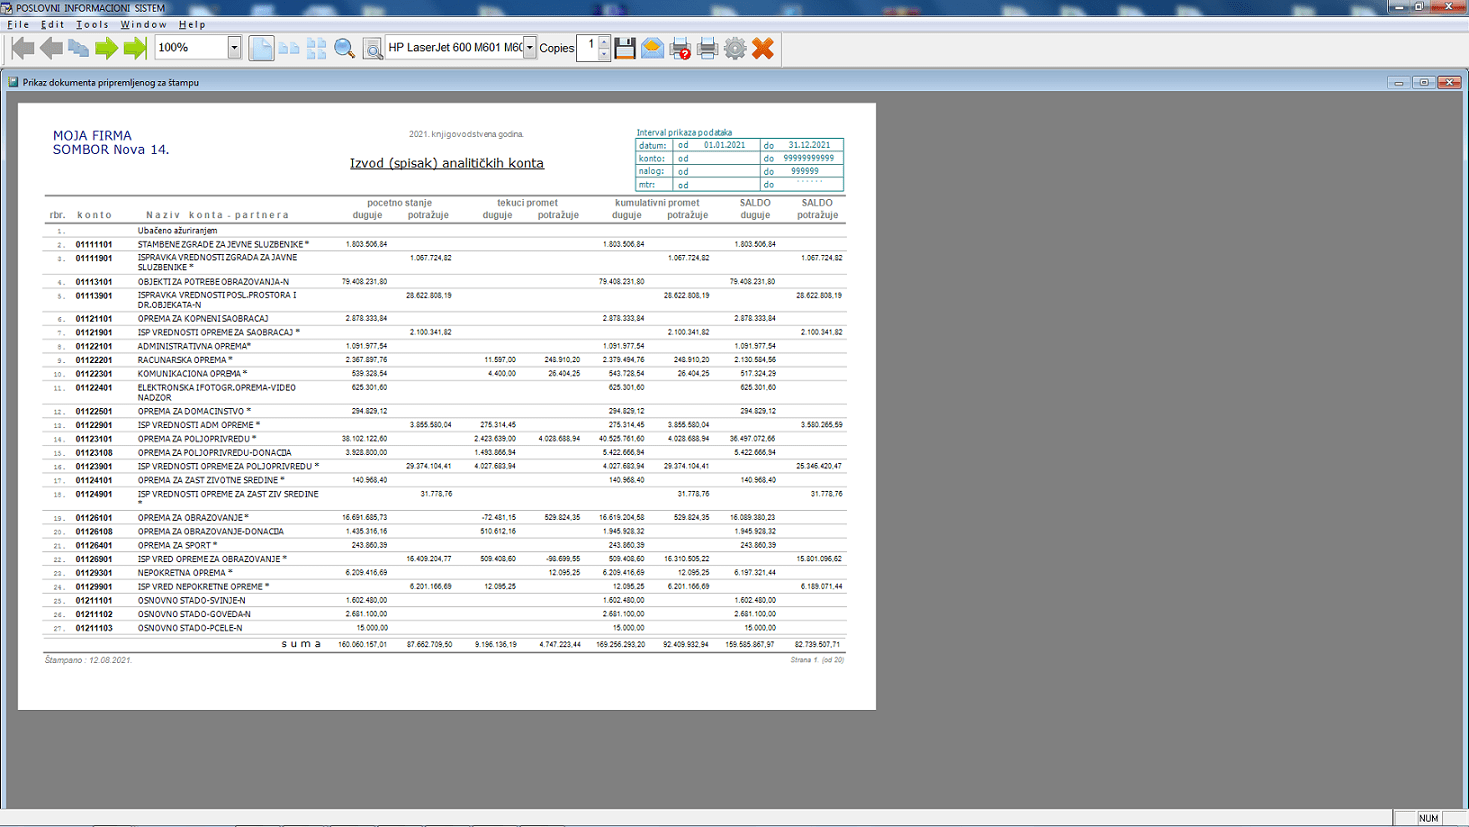The height and width of the screenshot is (827, 1469).
Task: Click 'NEPOKRETNA OPREMA' row name
Action: click(185, 573)
